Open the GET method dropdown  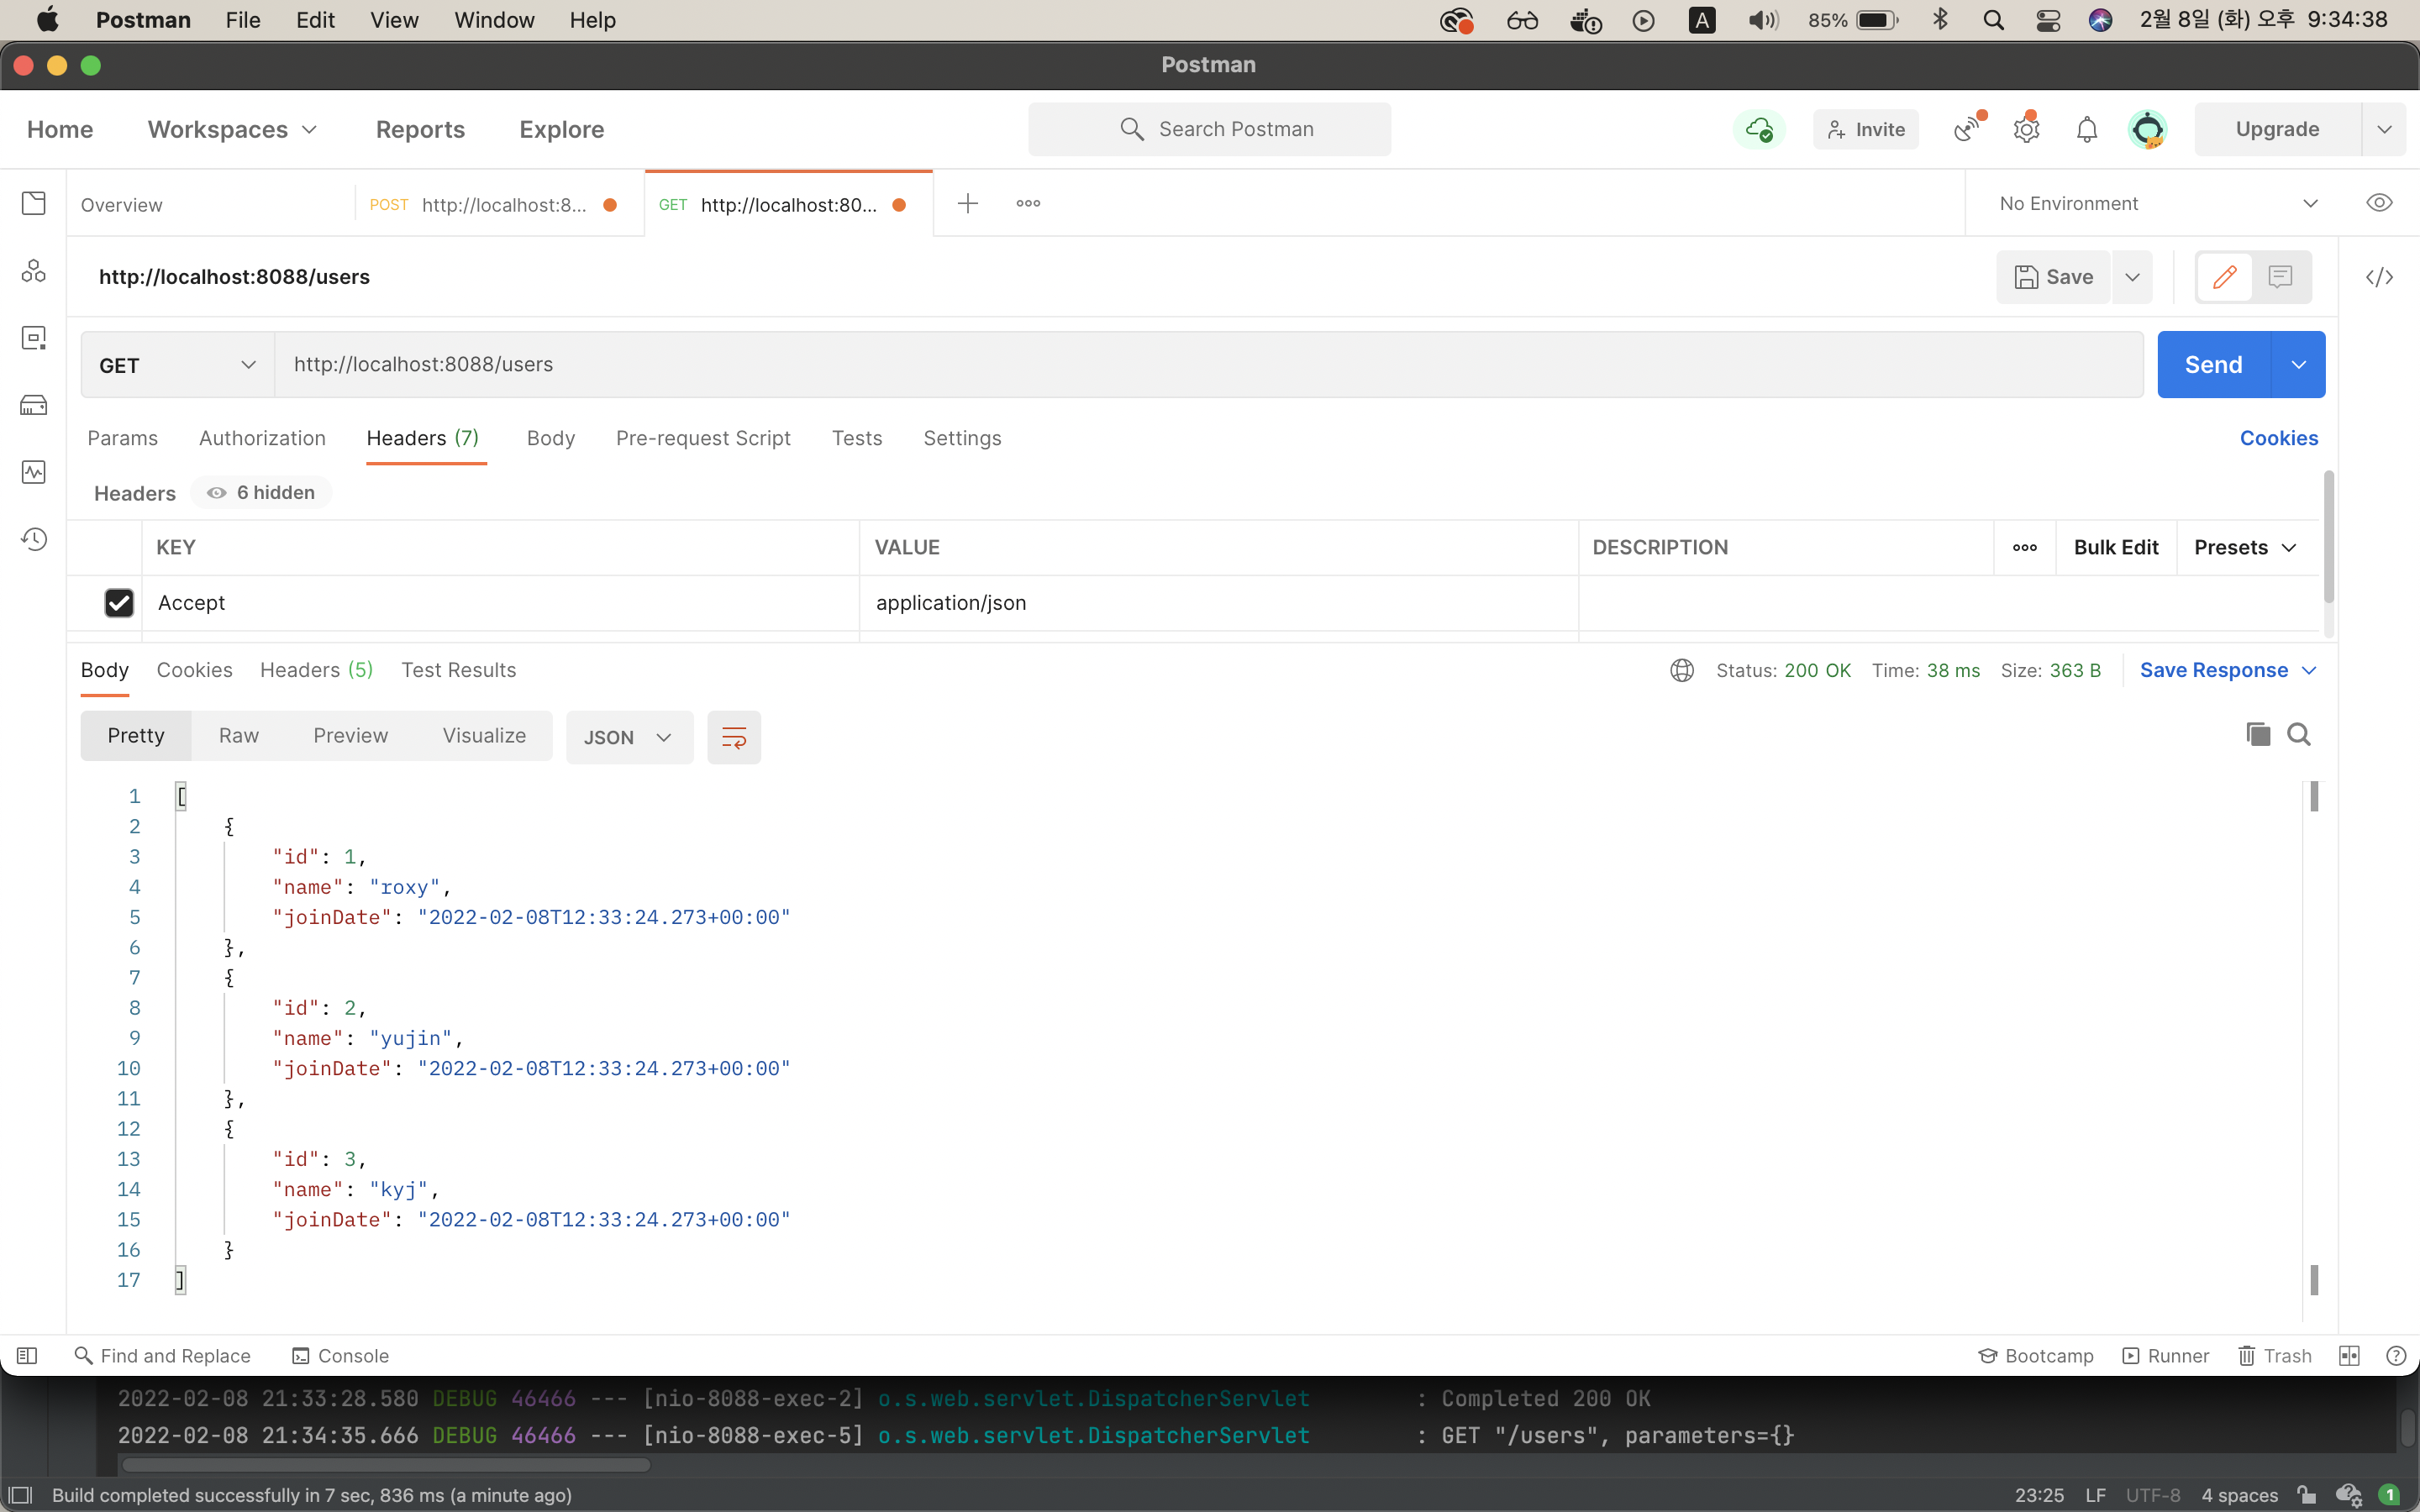pyautogui.click(x=177, y=365)
